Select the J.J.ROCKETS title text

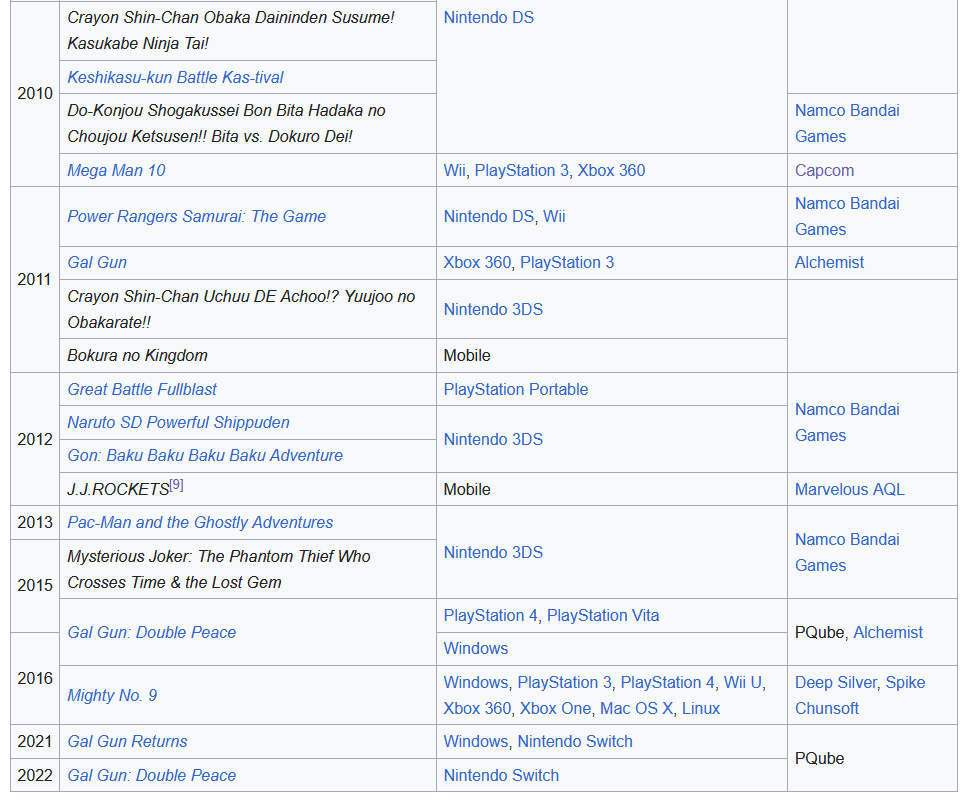[x=118, y=489]
